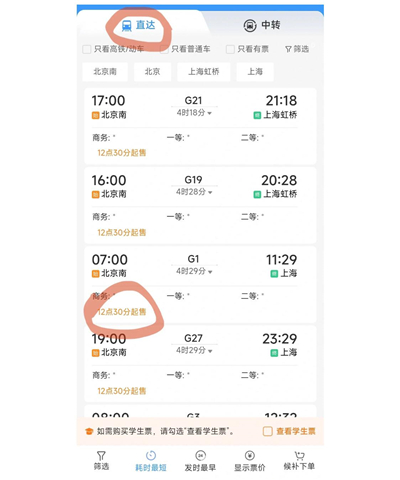Tap the 直达 train icon
Image resolution: width=400 pixels, height=480 pixels.
point(127,26)
